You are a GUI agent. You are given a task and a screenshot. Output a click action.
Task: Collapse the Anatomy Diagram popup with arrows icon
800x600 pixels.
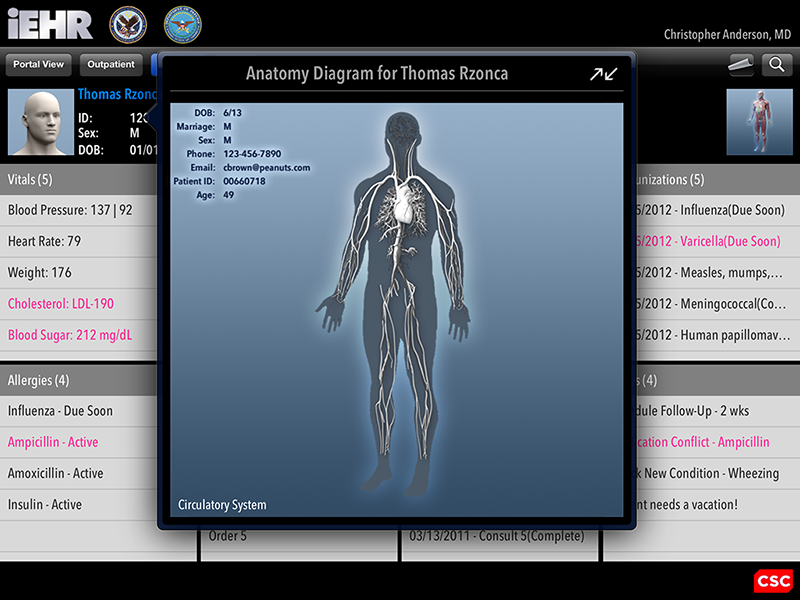pyautogui.click(x=603, y=74)
